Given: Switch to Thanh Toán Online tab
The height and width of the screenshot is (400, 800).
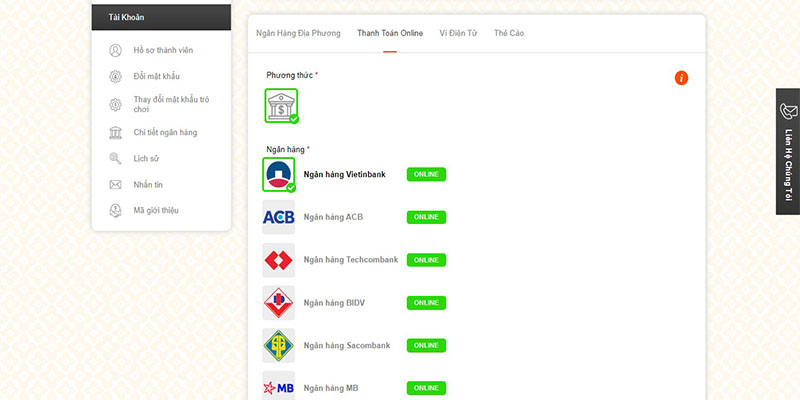Looking at the screenshot, I should (x=390, y=33).
